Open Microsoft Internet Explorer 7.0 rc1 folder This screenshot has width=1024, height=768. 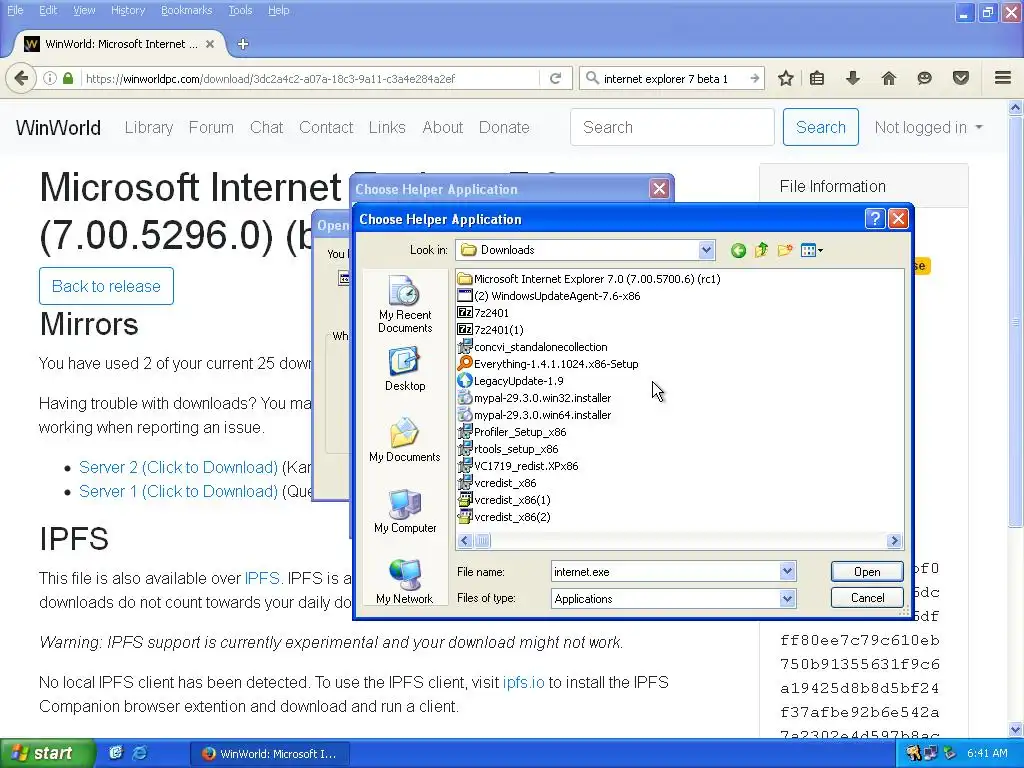(589, 279)
